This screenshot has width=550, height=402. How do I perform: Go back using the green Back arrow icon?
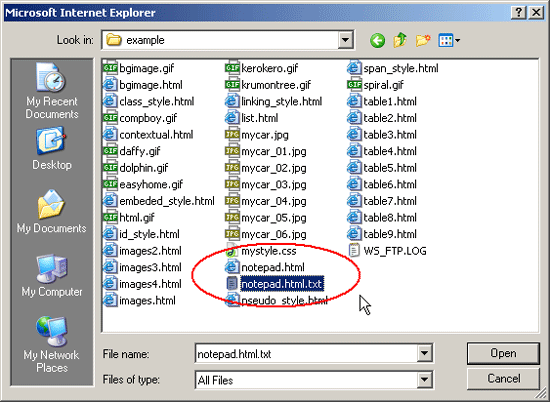pos(377,41)
